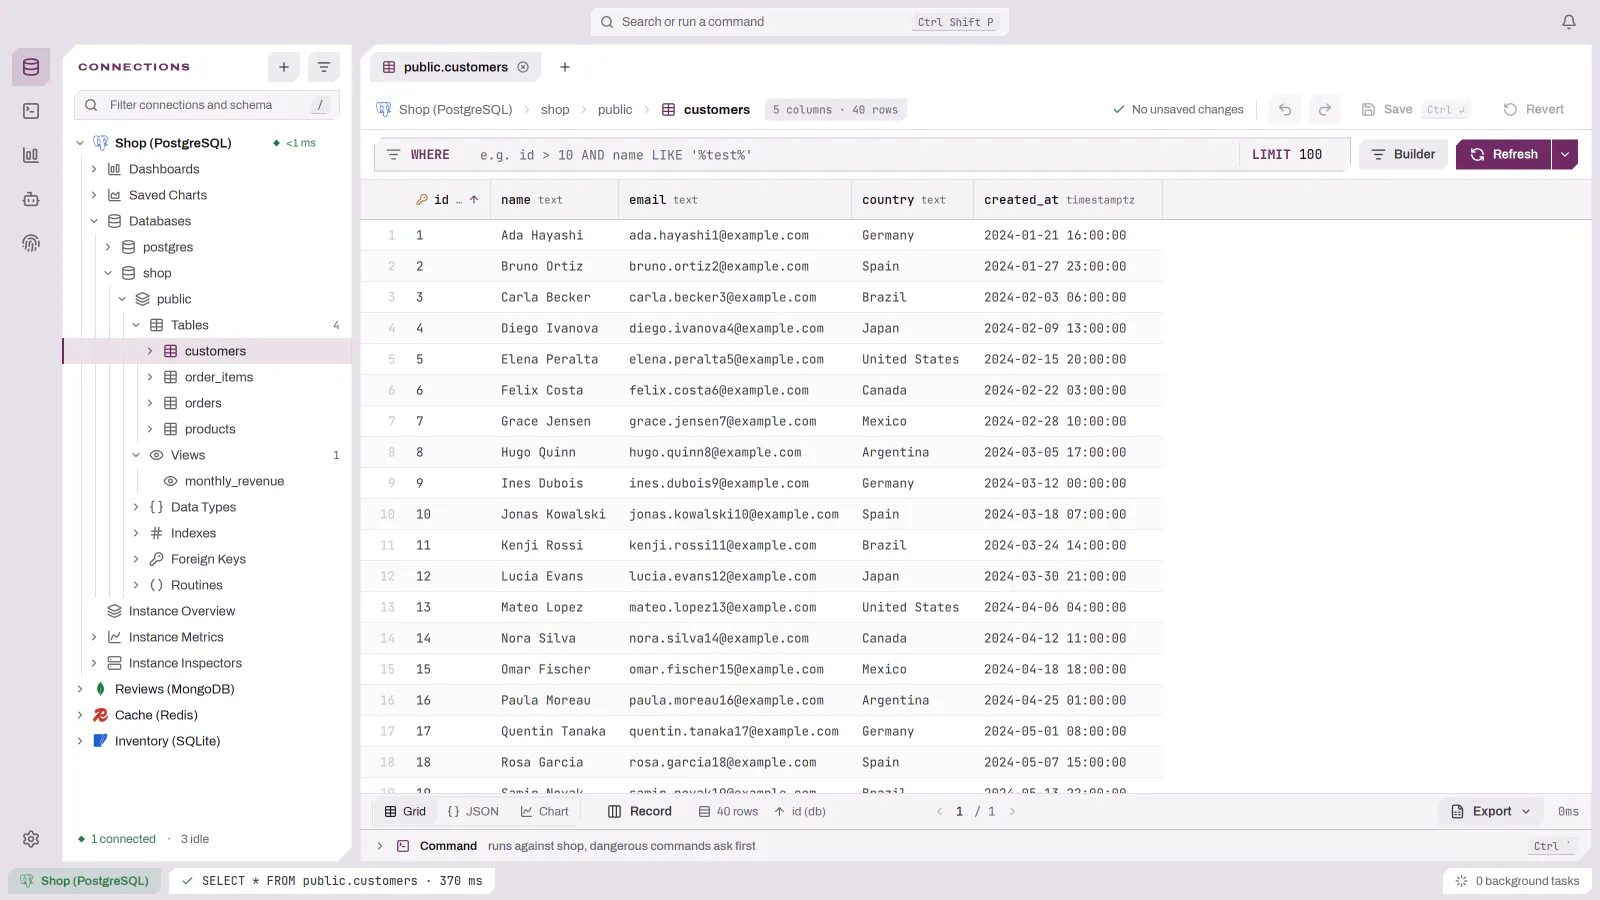Viewport: 1600px width, 900px height.
Task: Add a new connection with plus icon
Action: point(284,67)
